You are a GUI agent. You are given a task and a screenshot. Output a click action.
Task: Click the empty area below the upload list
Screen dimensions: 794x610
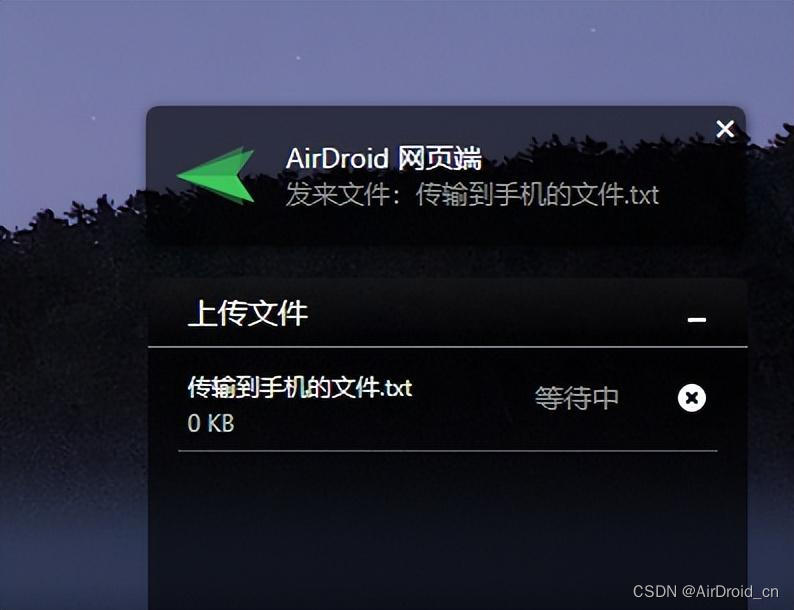pyautogui.click(x=448, y=526)
